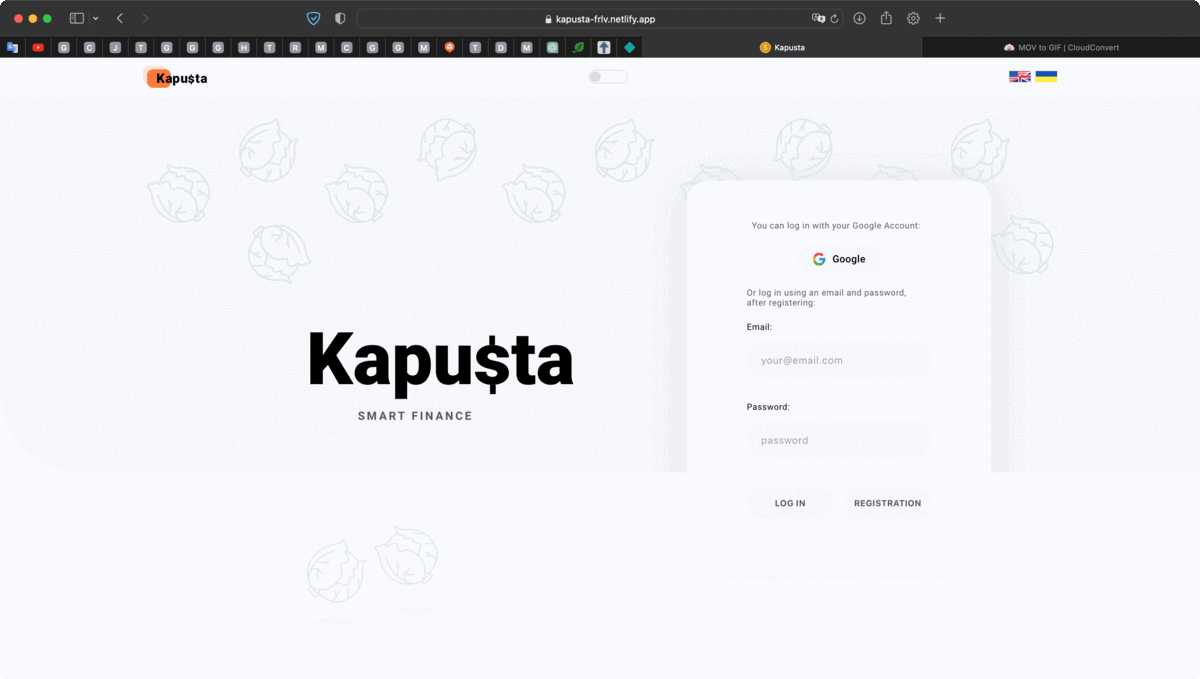This screenshot has width=1200, height=679.
Task: Open the blue shield extension icon
Action: pyautogui.click(x=313, y=18)
